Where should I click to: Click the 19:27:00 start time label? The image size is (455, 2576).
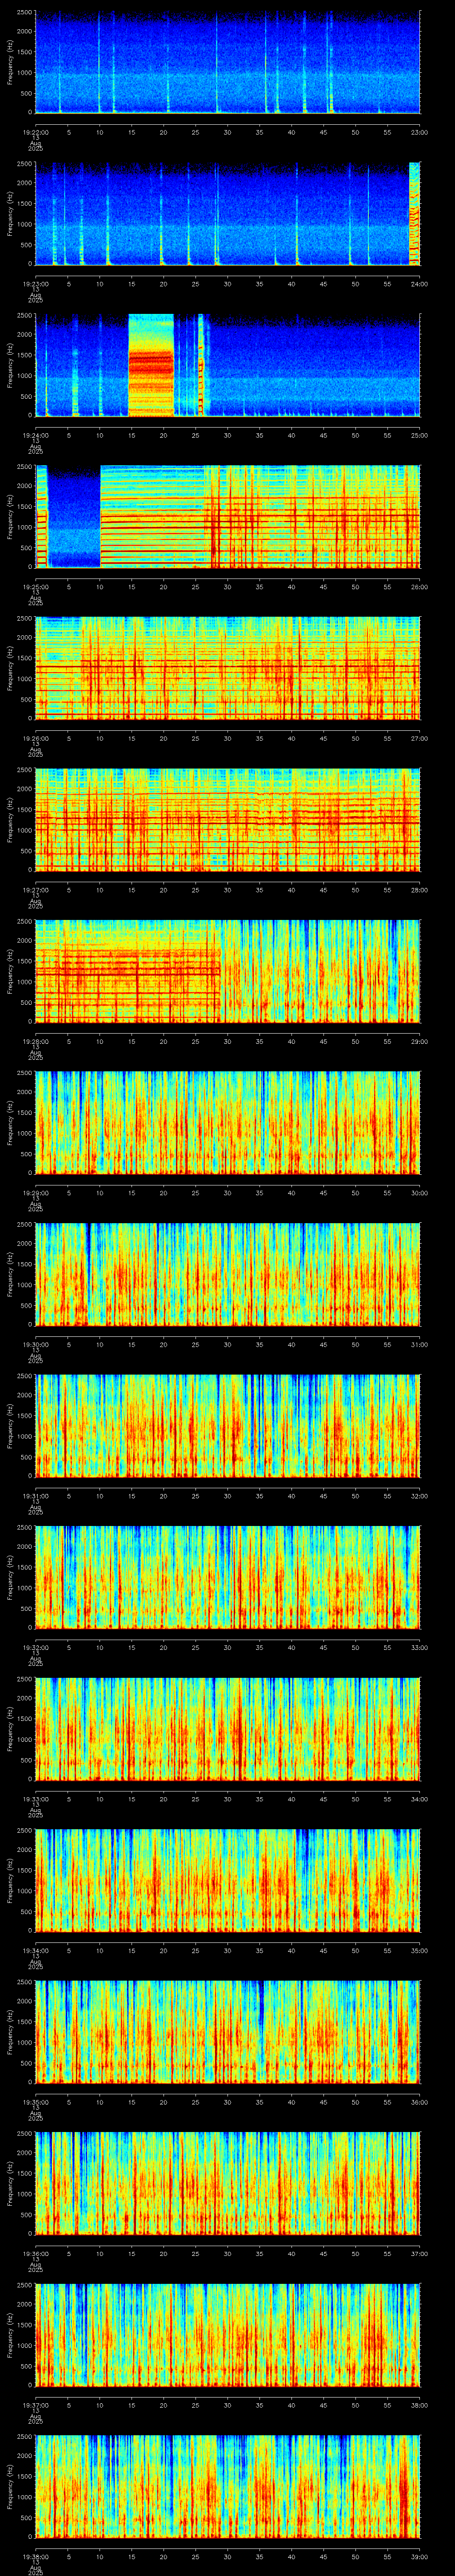pyautogui.click(x=35, y=890)
